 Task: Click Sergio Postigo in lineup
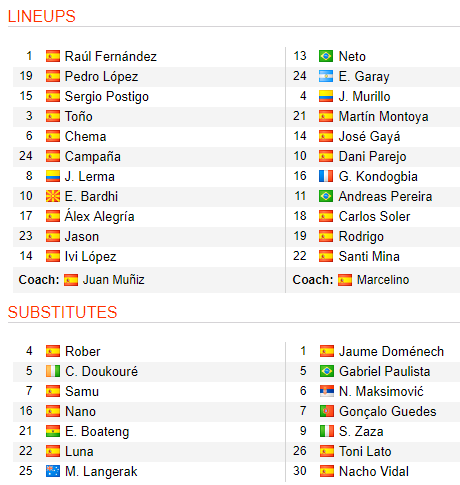107,96
